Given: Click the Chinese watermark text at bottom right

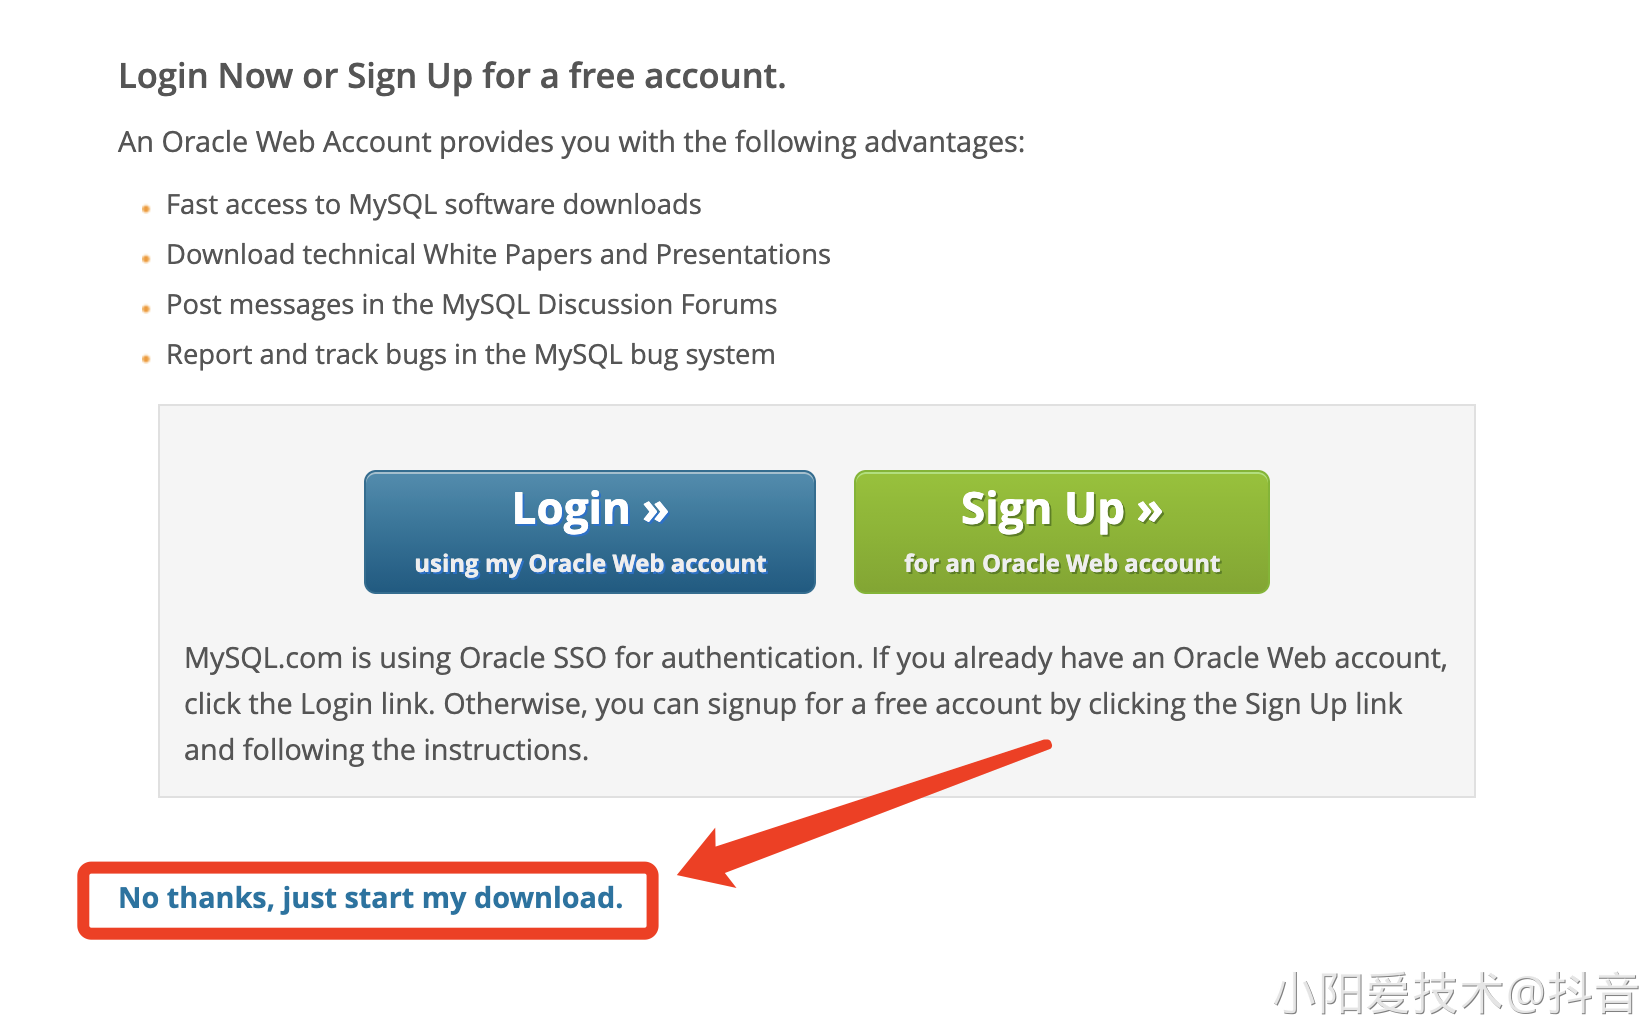Looking at the screenshot, I should (1456, 993).
